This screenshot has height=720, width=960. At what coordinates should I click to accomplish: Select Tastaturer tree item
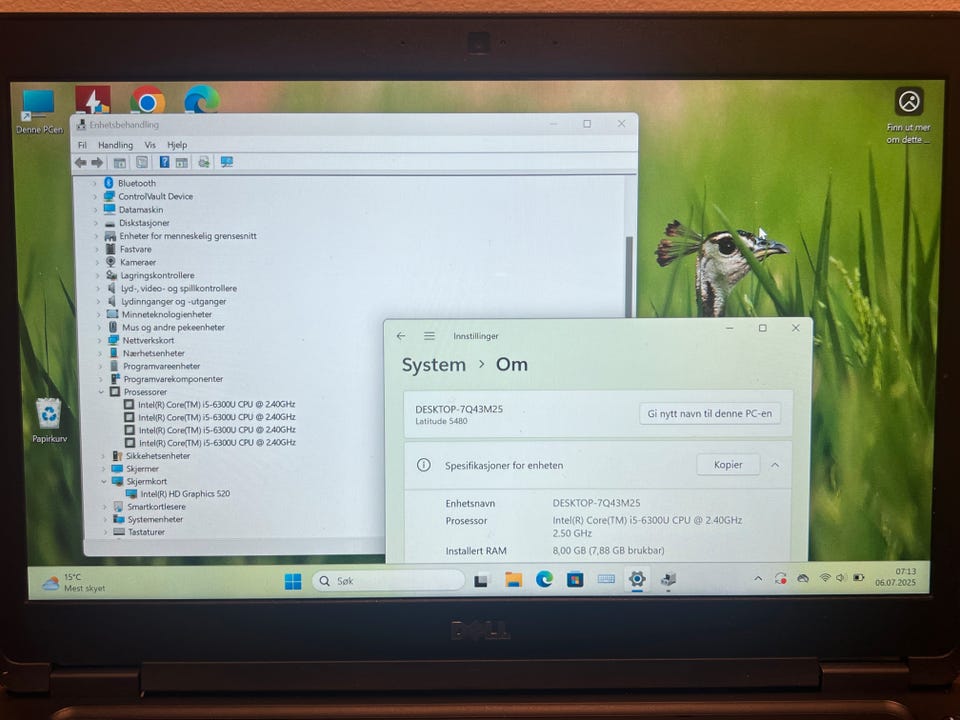[x=146, y=532]
